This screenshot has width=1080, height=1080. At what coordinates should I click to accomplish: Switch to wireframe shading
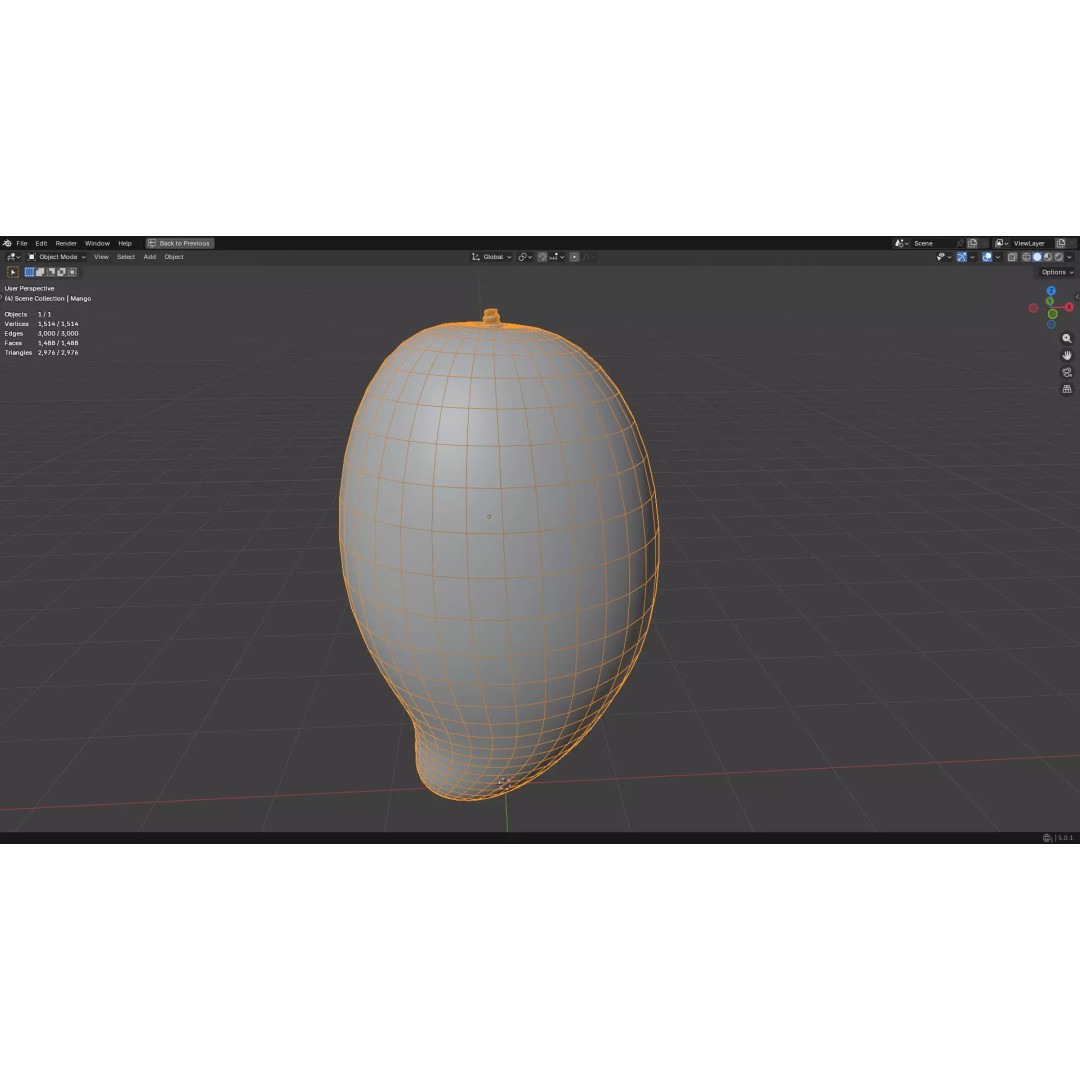tap(1026, 257)
